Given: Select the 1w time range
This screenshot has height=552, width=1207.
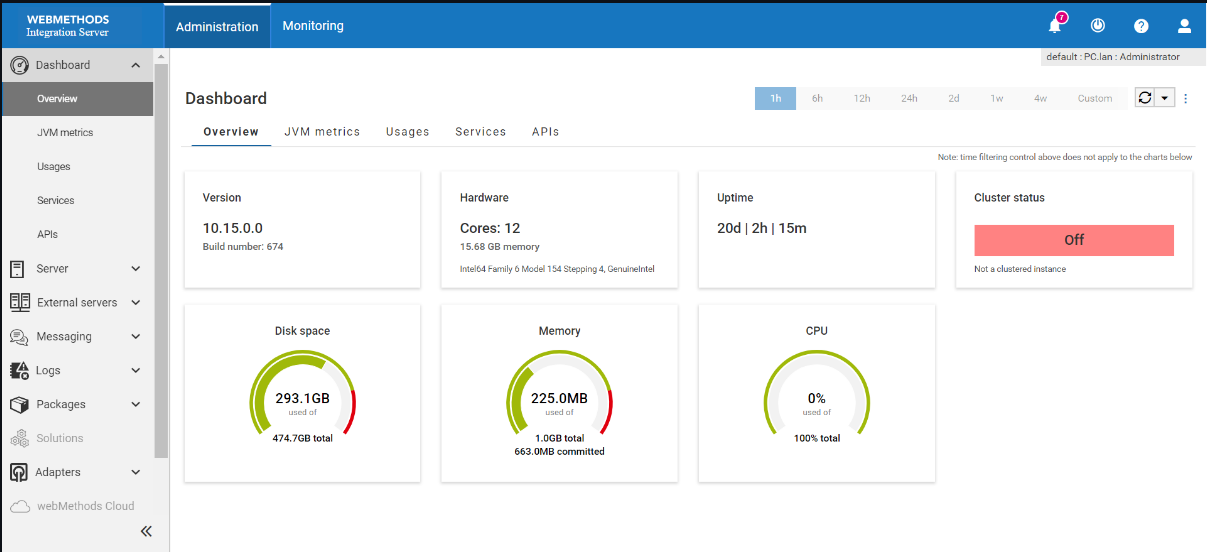Looking at the screenshot, I should (x=997, y=98).
